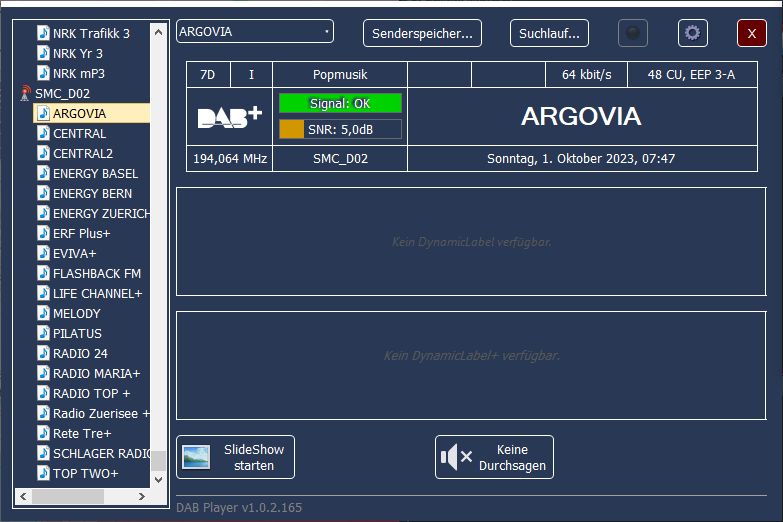Viewport: 783px width, 522px height.
Task: Click note icon beside EVIVA+
Action: (x=43, y=253)
